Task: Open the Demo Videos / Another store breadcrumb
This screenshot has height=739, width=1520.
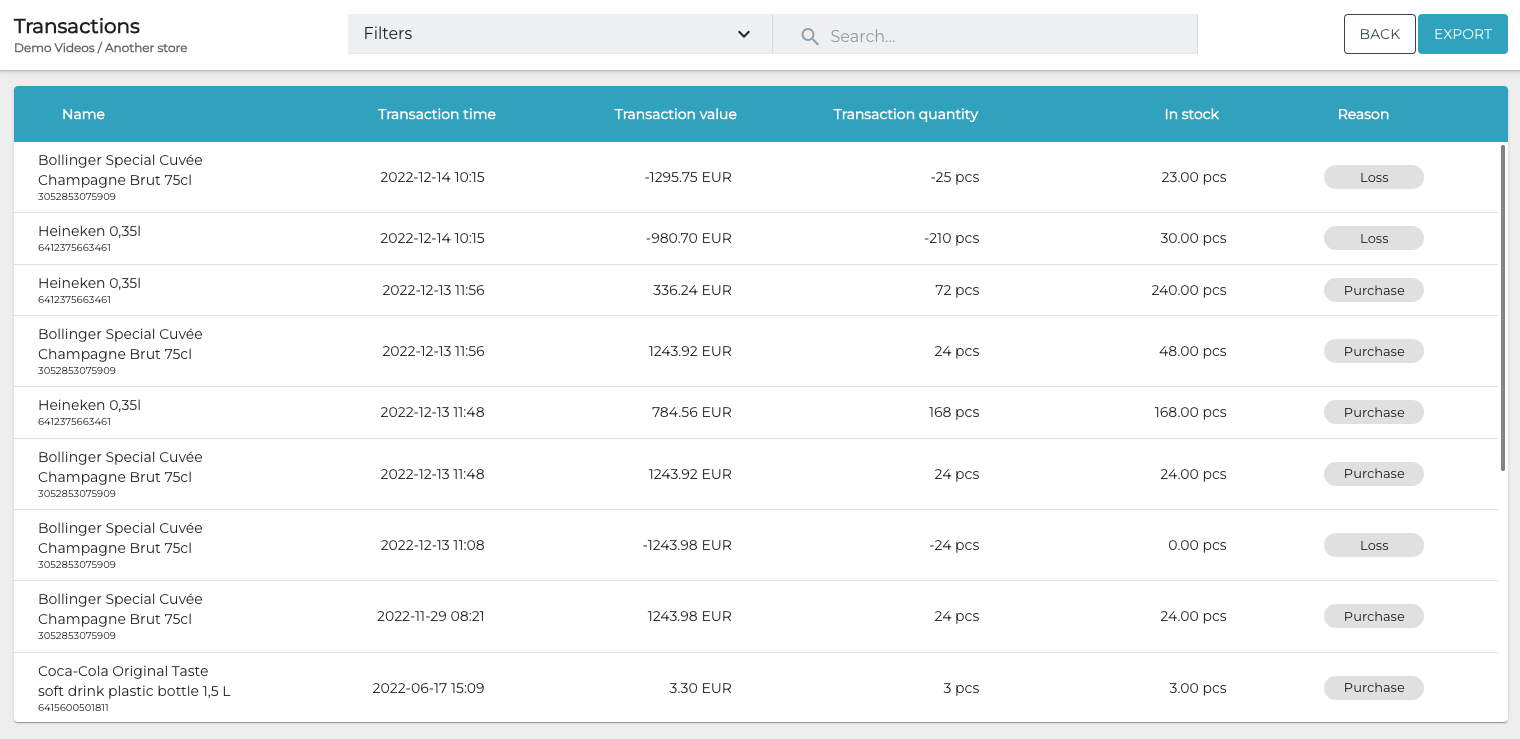Action: (100, 48)
